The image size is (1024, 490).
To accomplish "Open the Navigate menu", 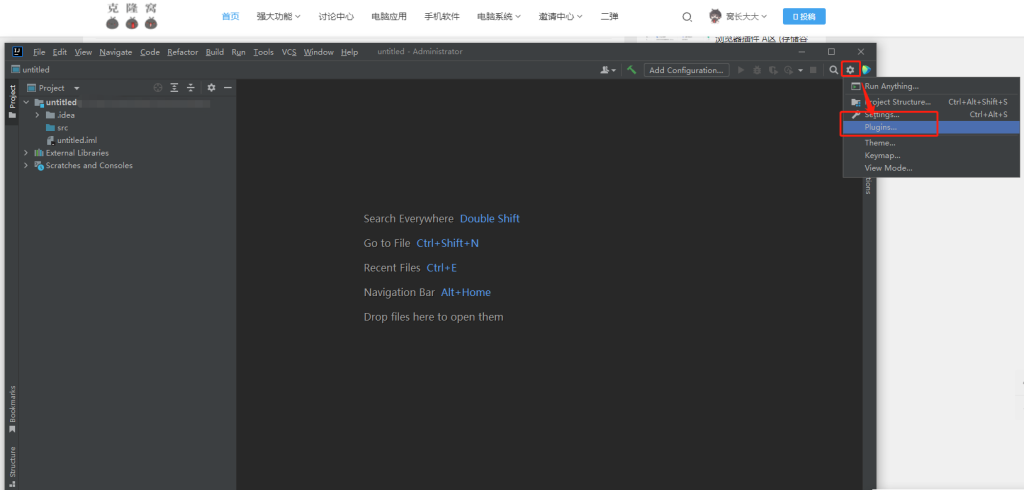I will click(x=116, y=52).
